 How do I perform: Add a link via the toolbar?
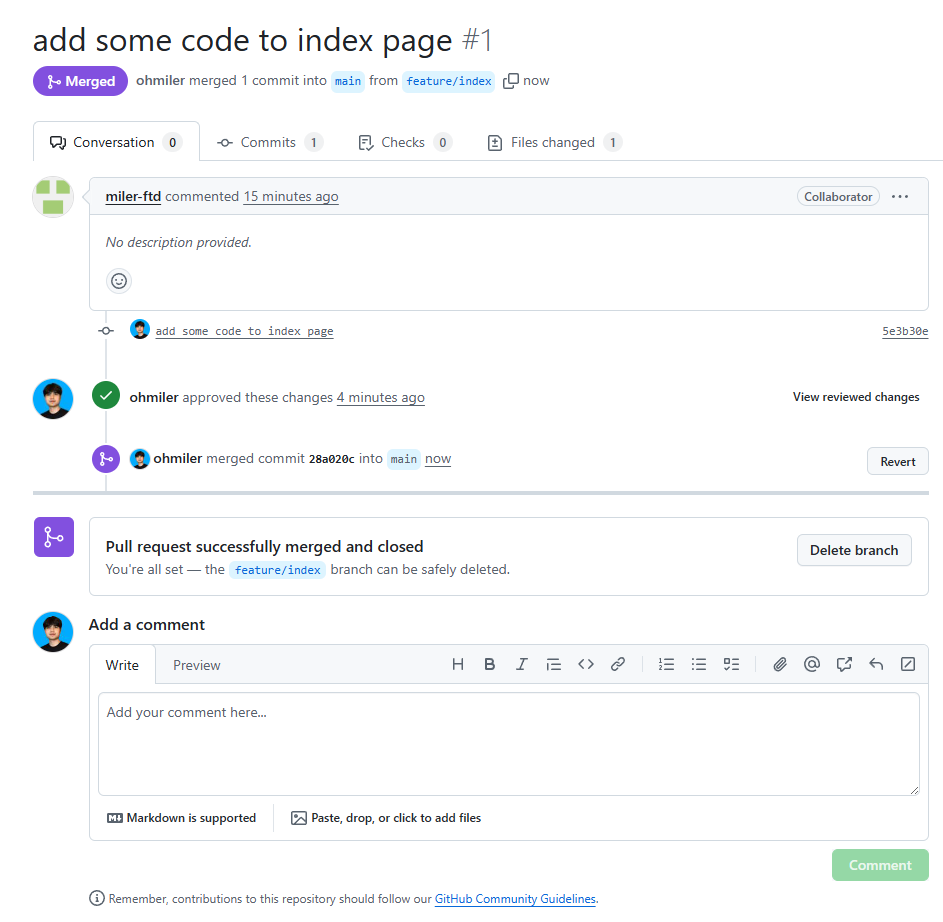pos(618,664)
